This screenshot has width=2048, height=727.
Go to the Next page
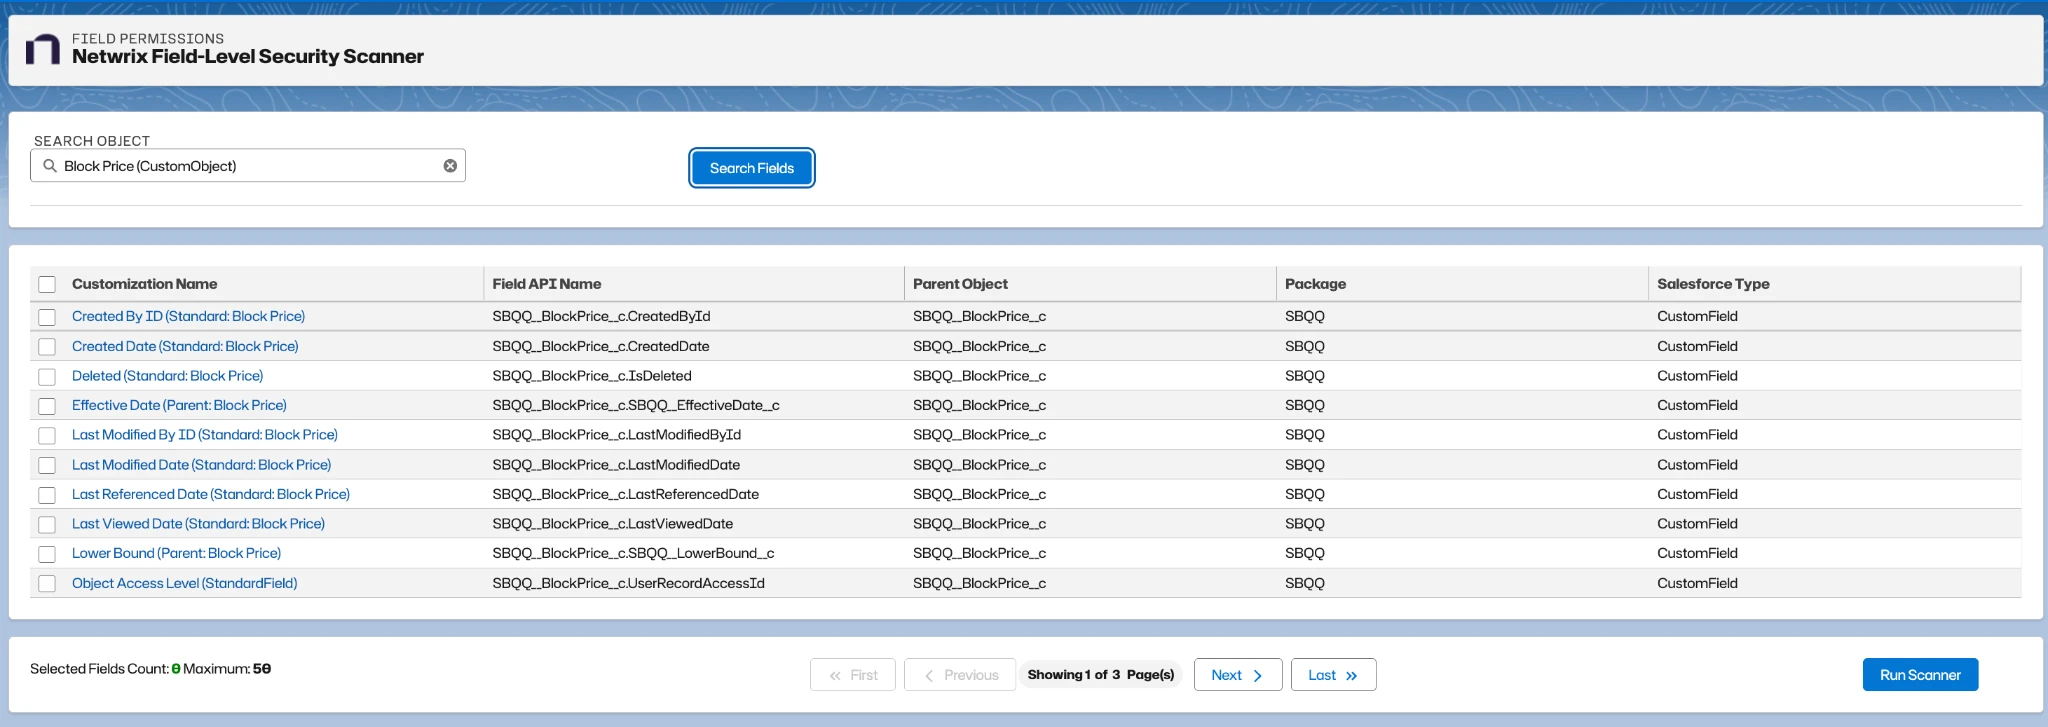pyautogui.click(x=1237, y=675)
